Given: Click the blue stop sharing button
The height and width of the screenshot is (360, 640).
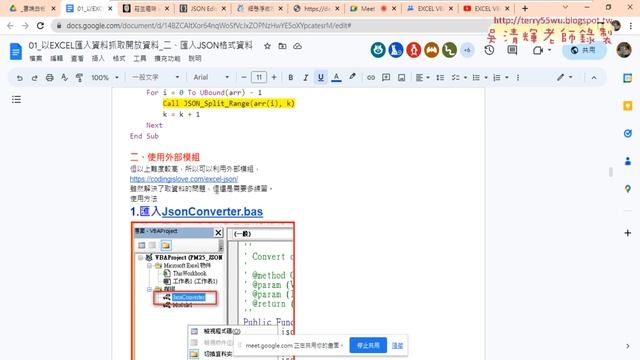Looking at the screenshot, I should pyautogui.click(x=368, y=345).
